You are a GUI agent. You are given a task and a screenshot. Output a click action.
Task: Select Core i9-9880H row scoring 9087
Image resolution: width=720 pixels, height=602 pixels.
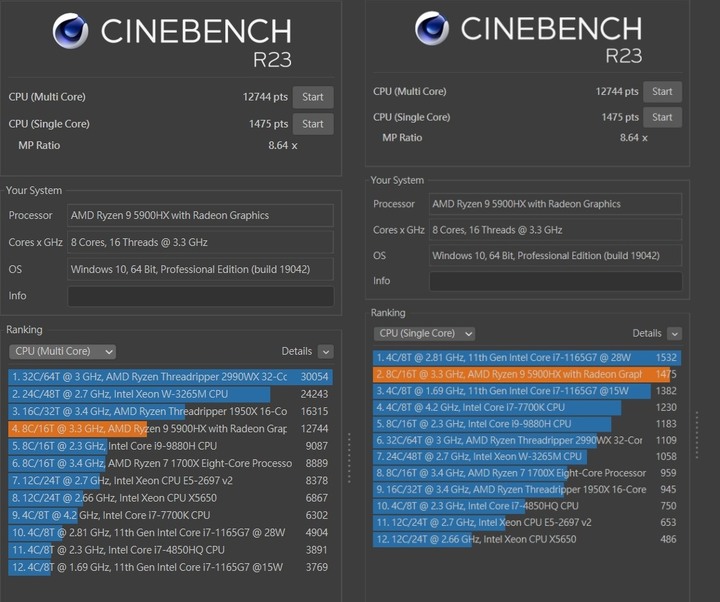(x=170, y=446)
